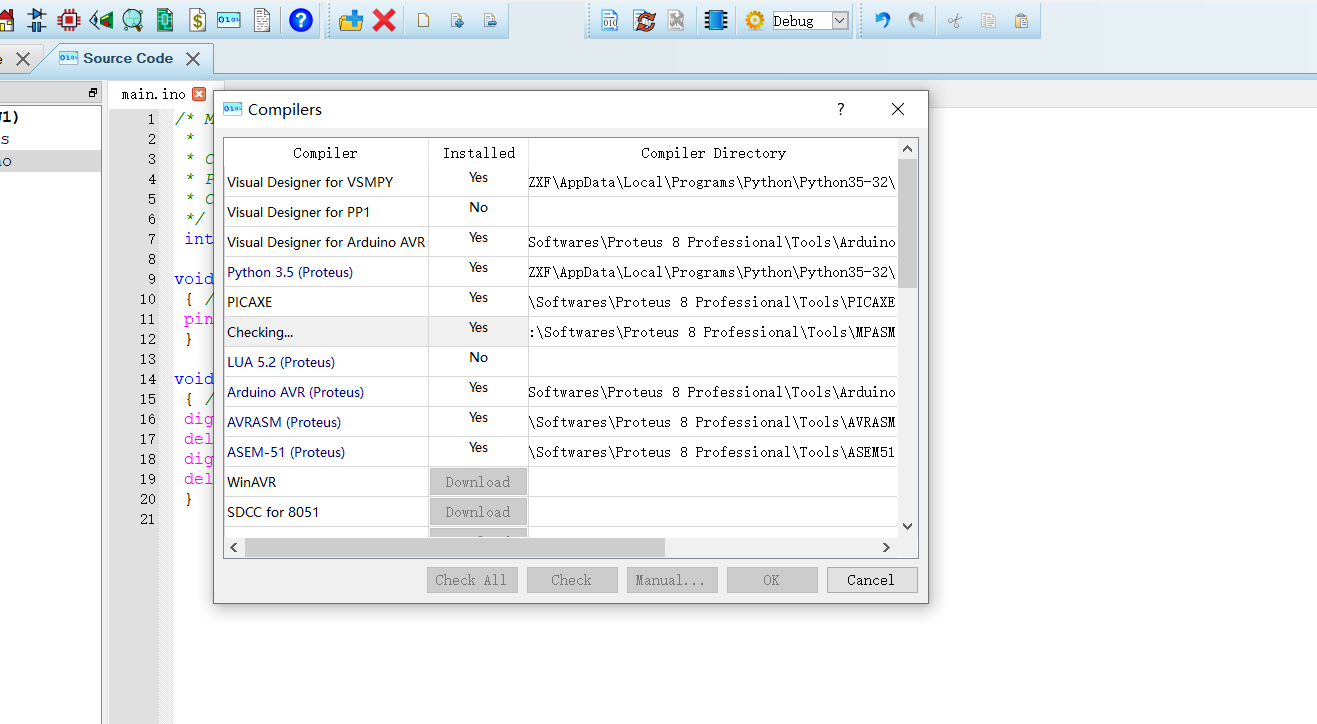Screen dimensions: 1317x724
Task: Open the PCB Layout (chip icon)
Action: coord(68,19)
